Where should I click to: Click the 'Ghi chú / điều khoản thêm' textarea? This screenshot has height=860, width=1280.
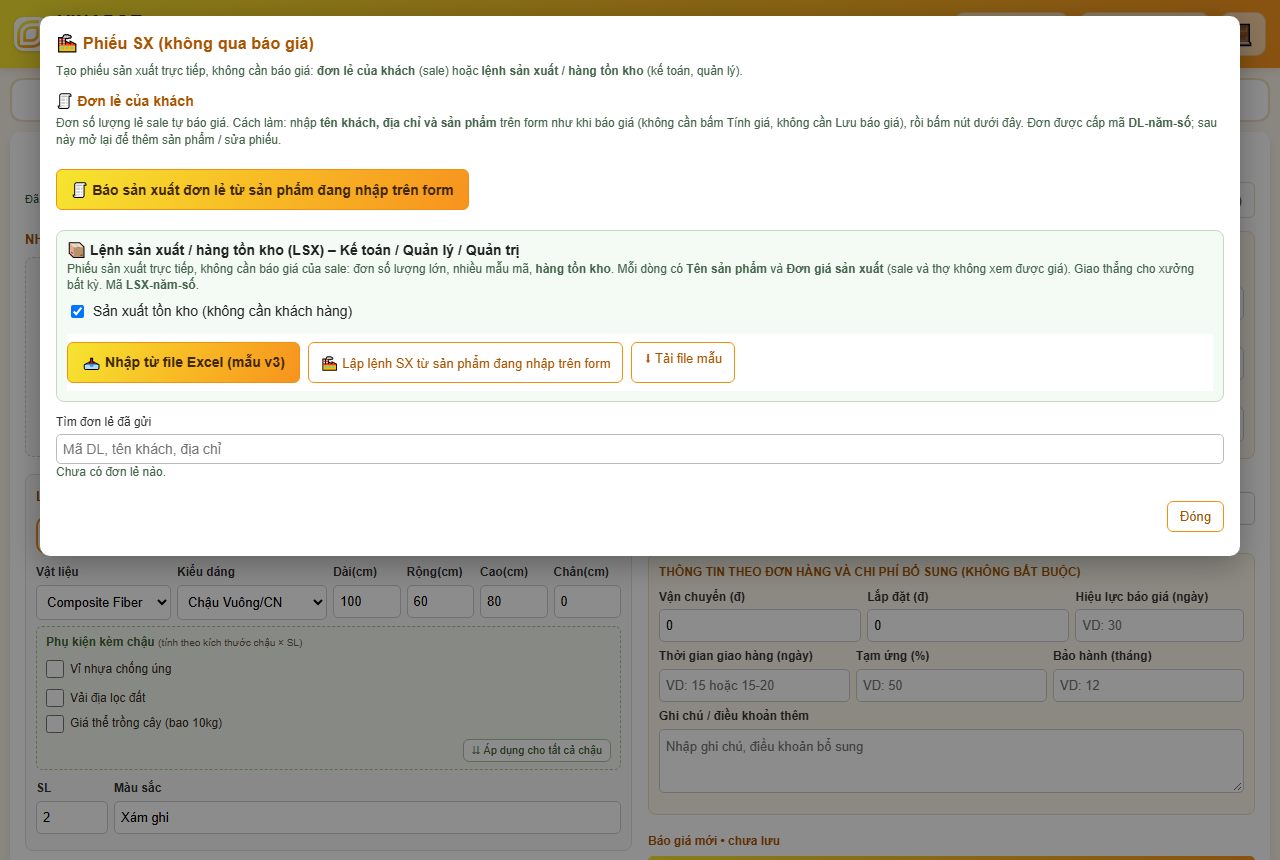pyautogui.click(x=951, y=761)
